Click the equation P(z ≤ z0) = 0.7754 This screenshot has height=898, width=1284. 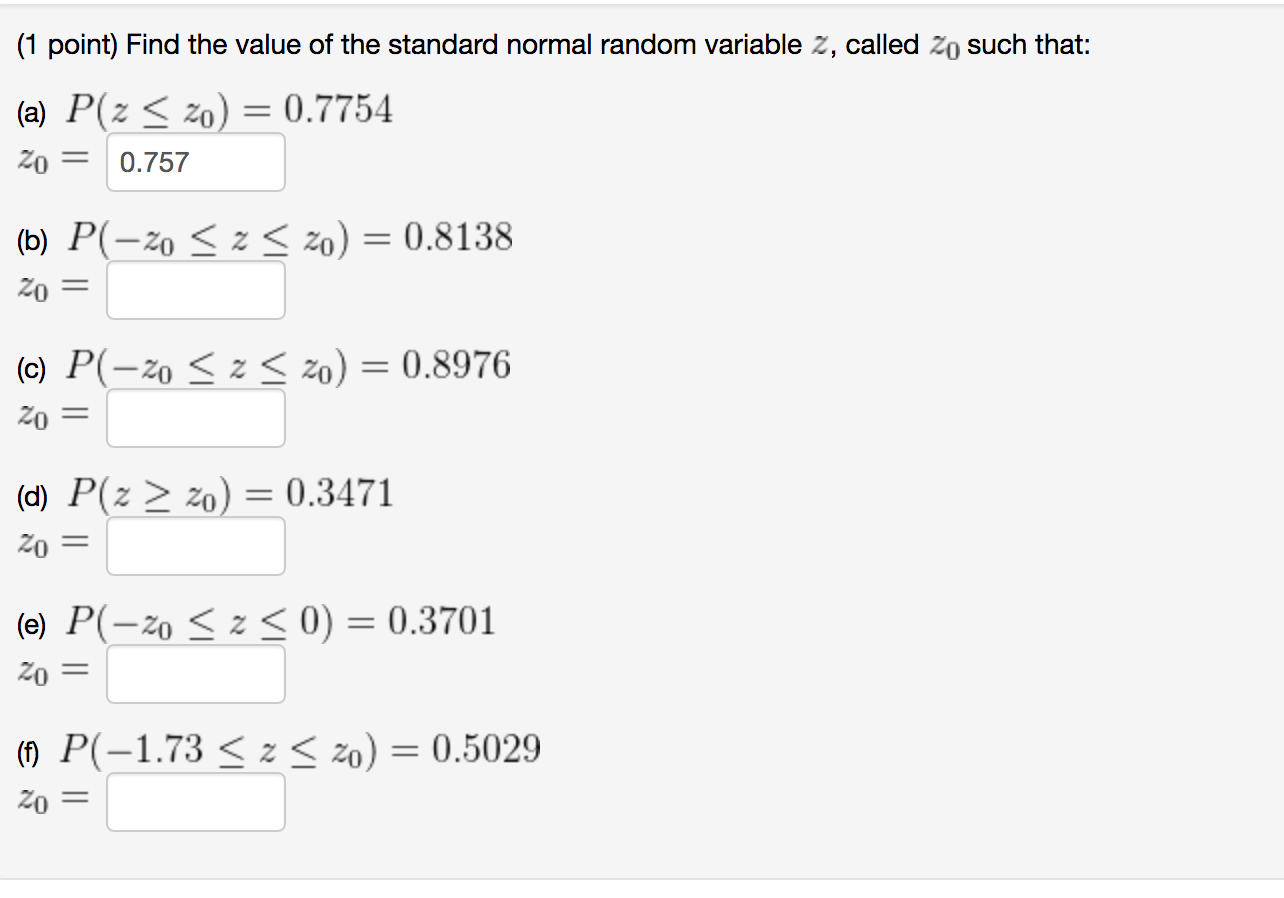click(x=230, y=111)
